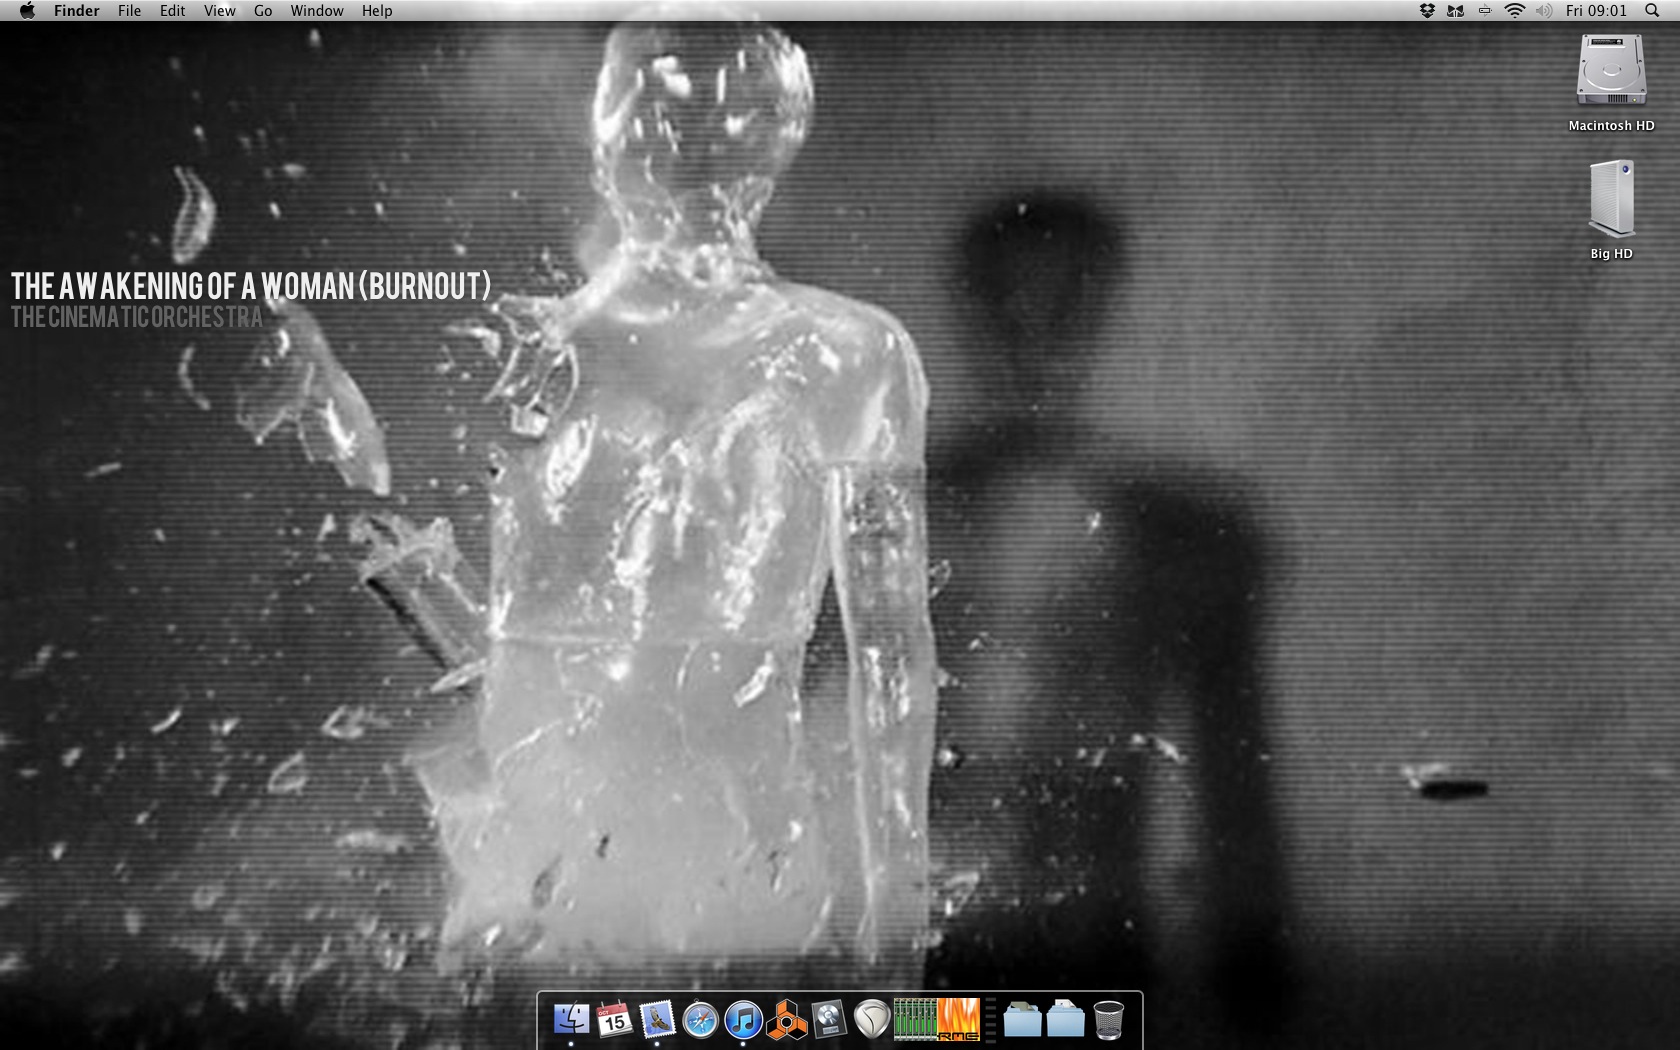1680x1050 pixels.
Task: Click the butterfly menu bar icon
Action: coord(1456,11)
